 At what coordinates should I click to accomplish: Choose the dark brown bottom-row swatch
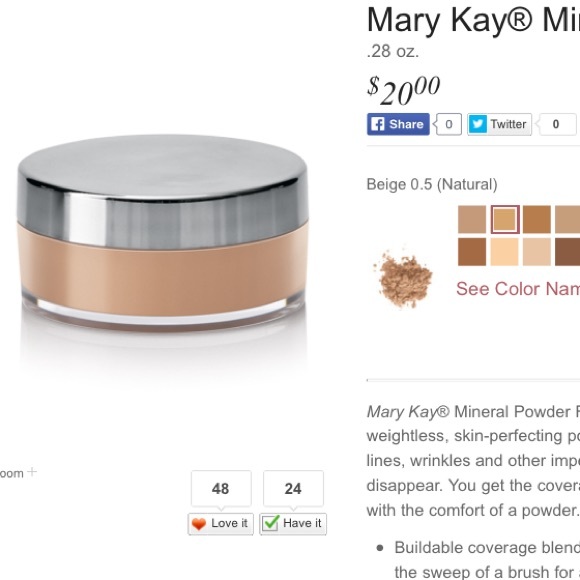pos(567,252)
